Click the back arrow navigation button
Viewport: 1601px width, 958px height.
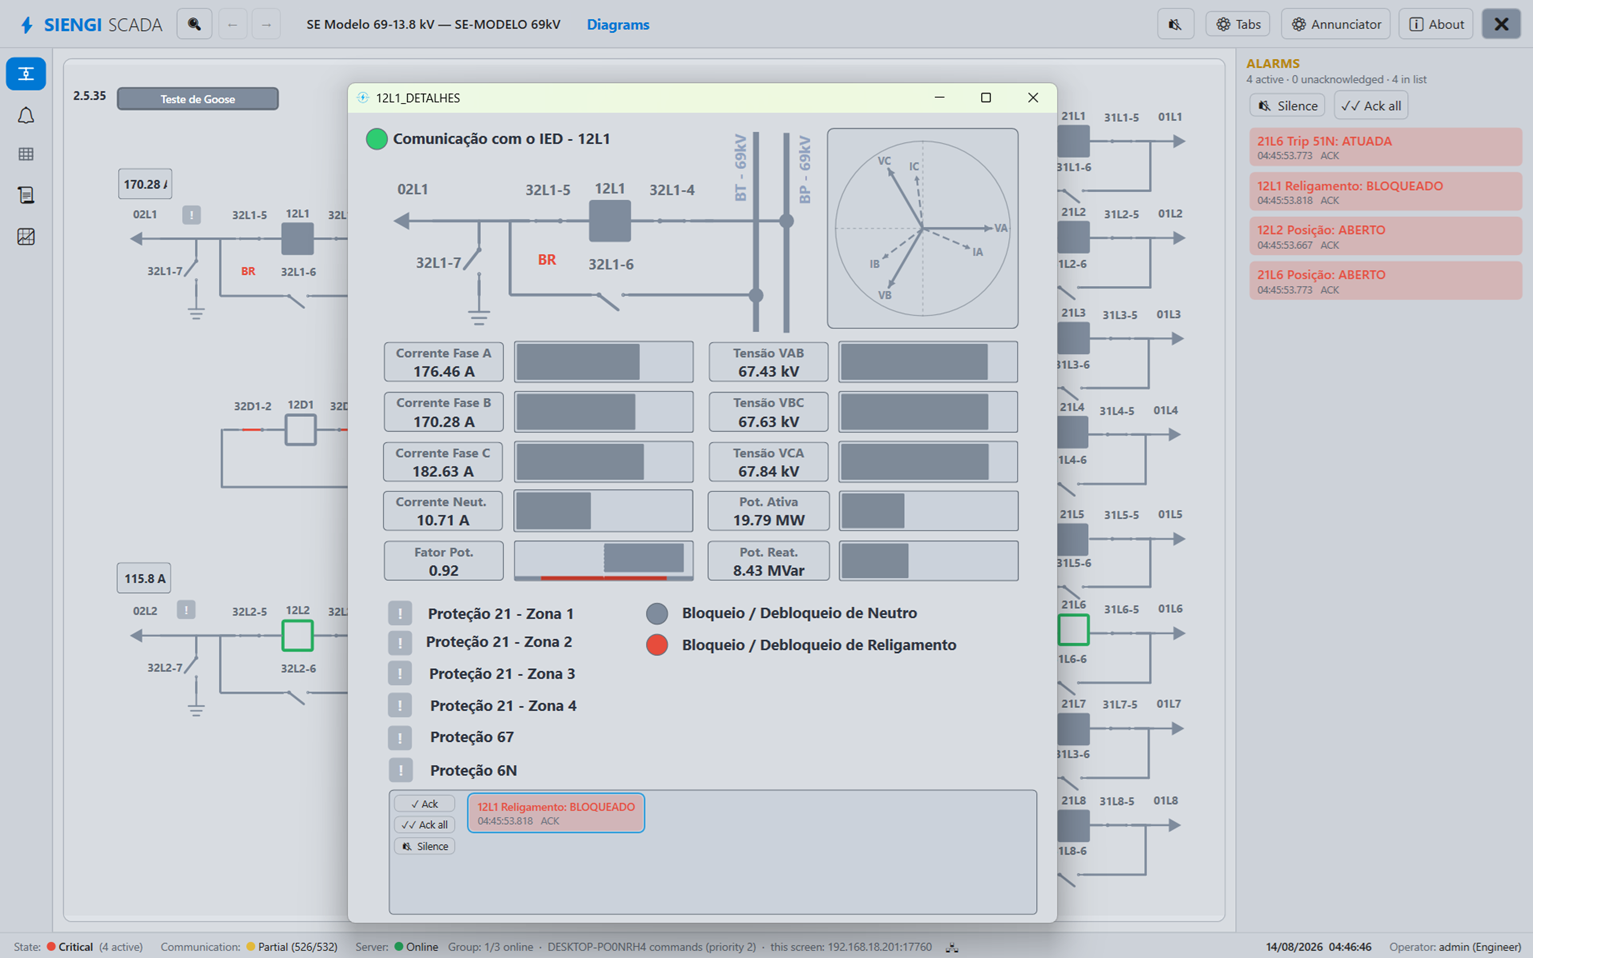[232, 24]
